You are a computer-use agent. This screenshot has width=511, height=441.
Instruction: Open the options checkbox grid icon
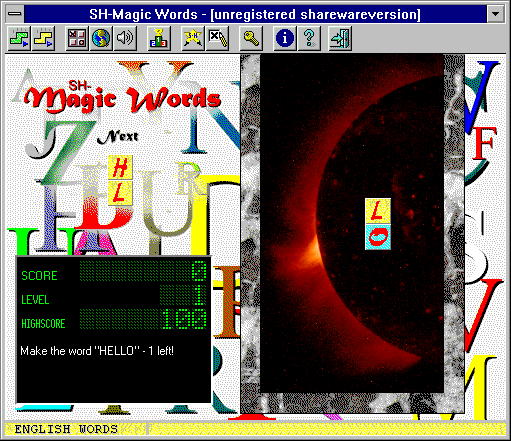coord(77,39)
